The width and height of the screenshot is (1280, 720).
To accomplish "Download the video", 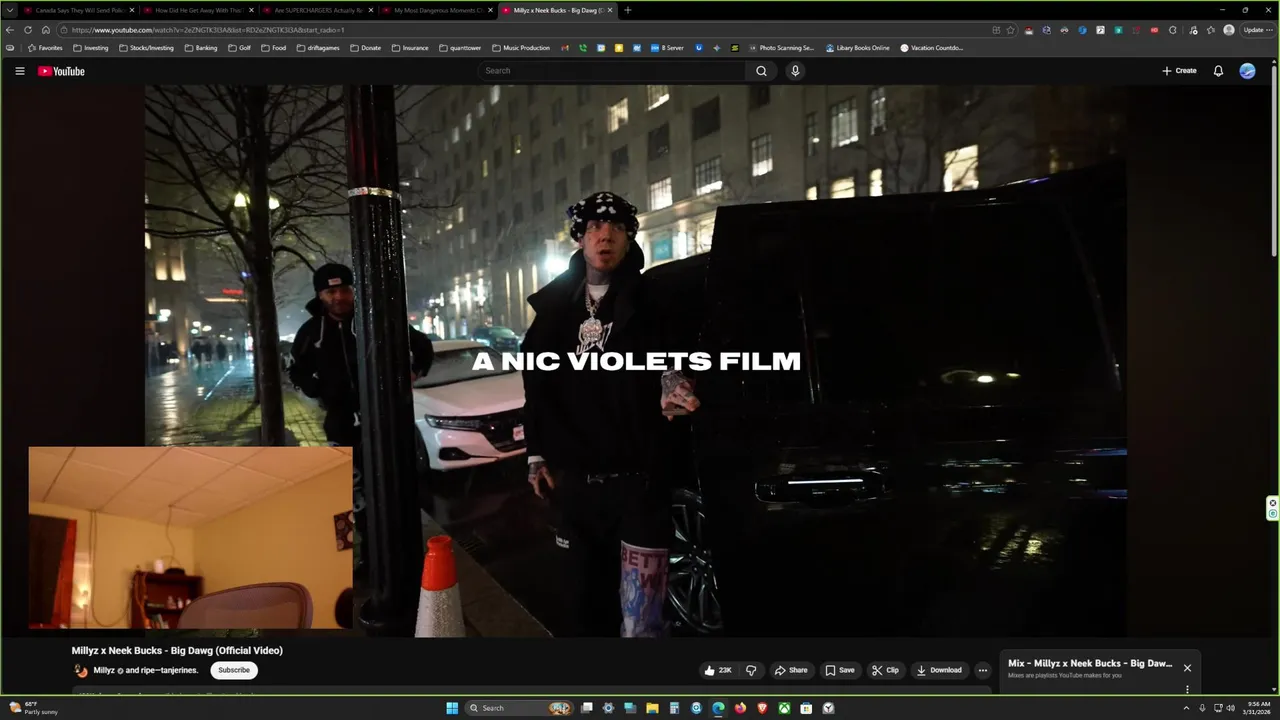I will [x=939, y=670].
